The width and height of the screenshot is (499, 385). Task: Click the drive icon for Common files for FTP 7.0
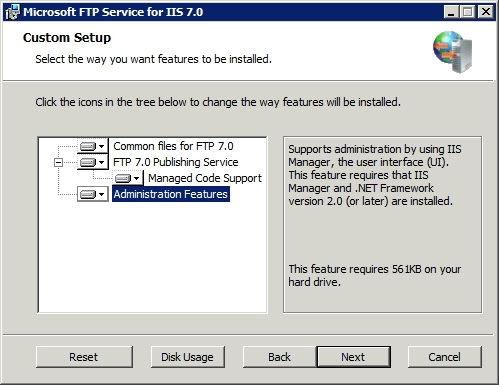88,146
